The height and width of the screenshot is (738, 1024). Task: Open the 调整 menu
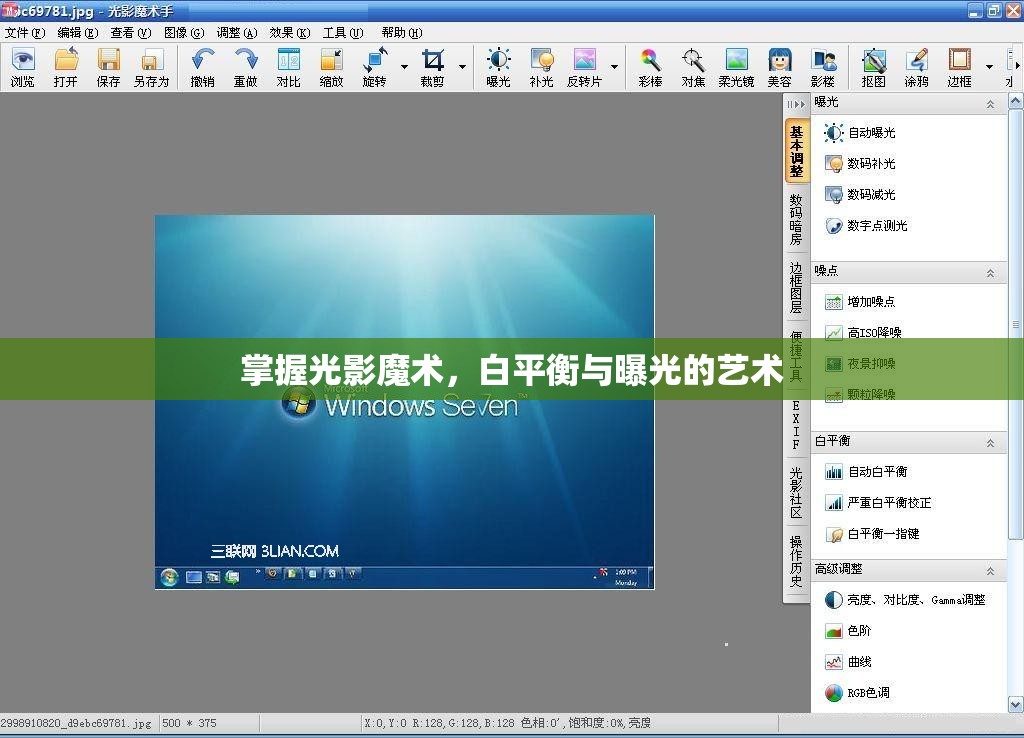[237, 33]
